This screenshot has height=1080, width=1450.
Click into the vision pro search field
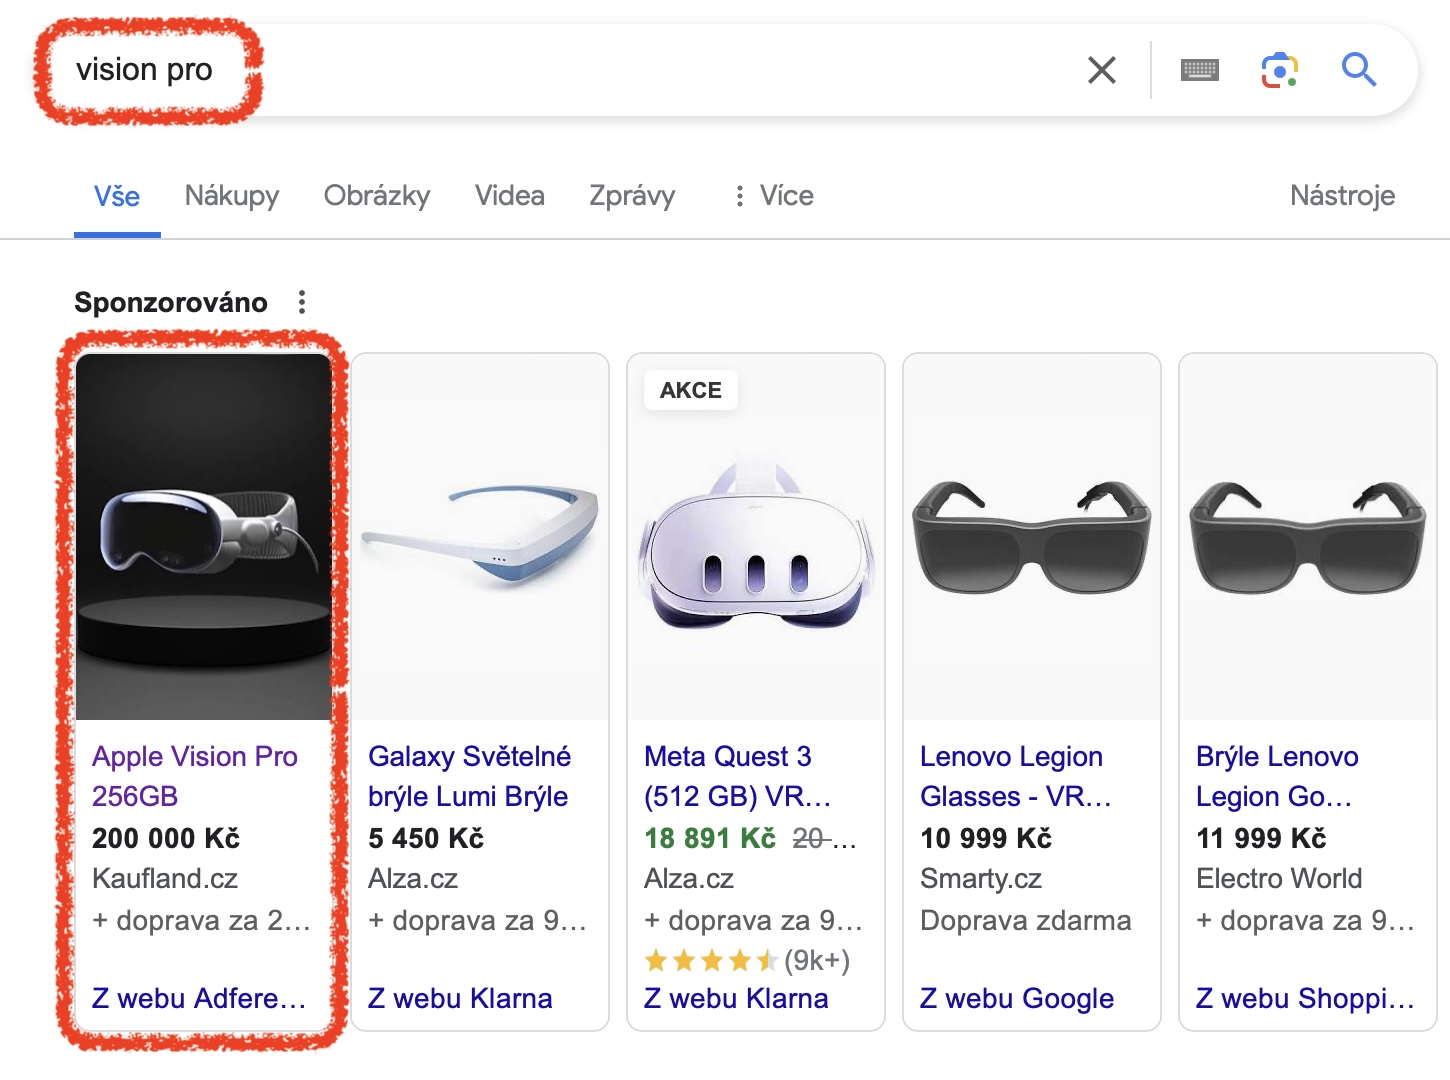pyautogui.click(x=600, y=70)
